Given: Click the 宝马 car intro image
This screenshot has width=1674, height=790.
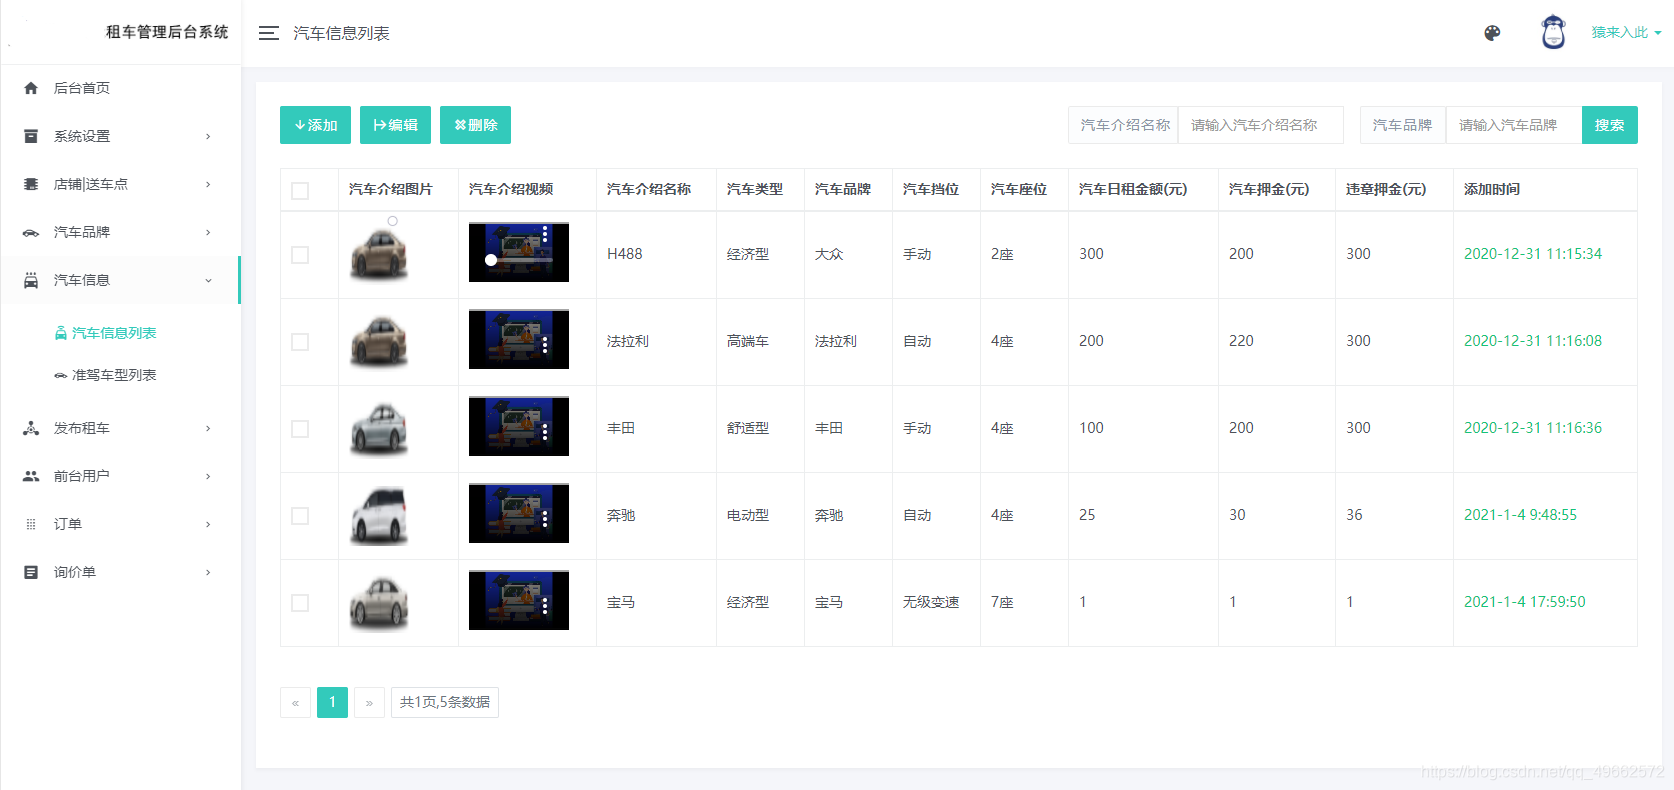Looking at the screenshot, I should pyautogui.click(x=379, y=602).
